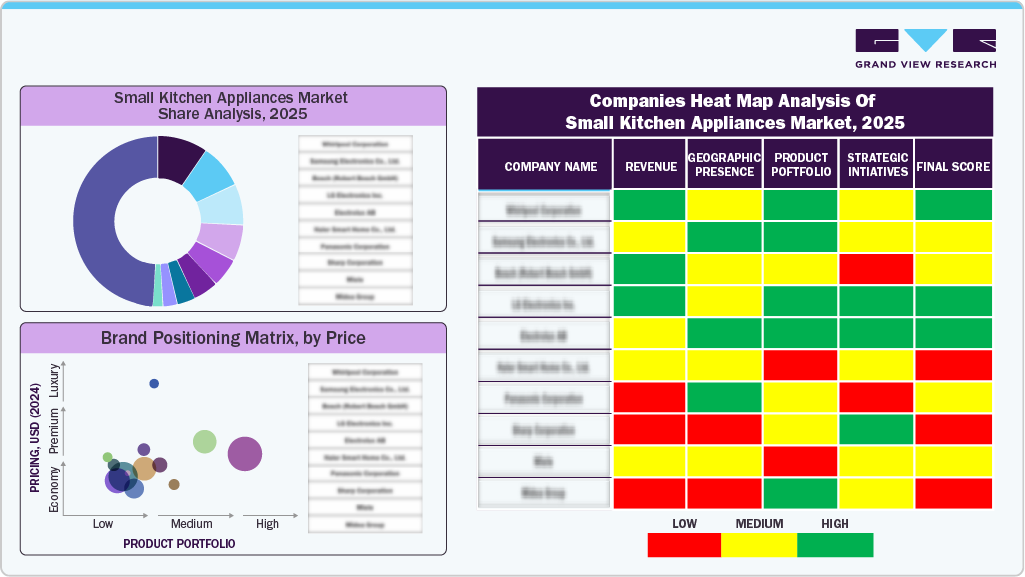Click the light green bubble near Medium

(x=205, y=442)
